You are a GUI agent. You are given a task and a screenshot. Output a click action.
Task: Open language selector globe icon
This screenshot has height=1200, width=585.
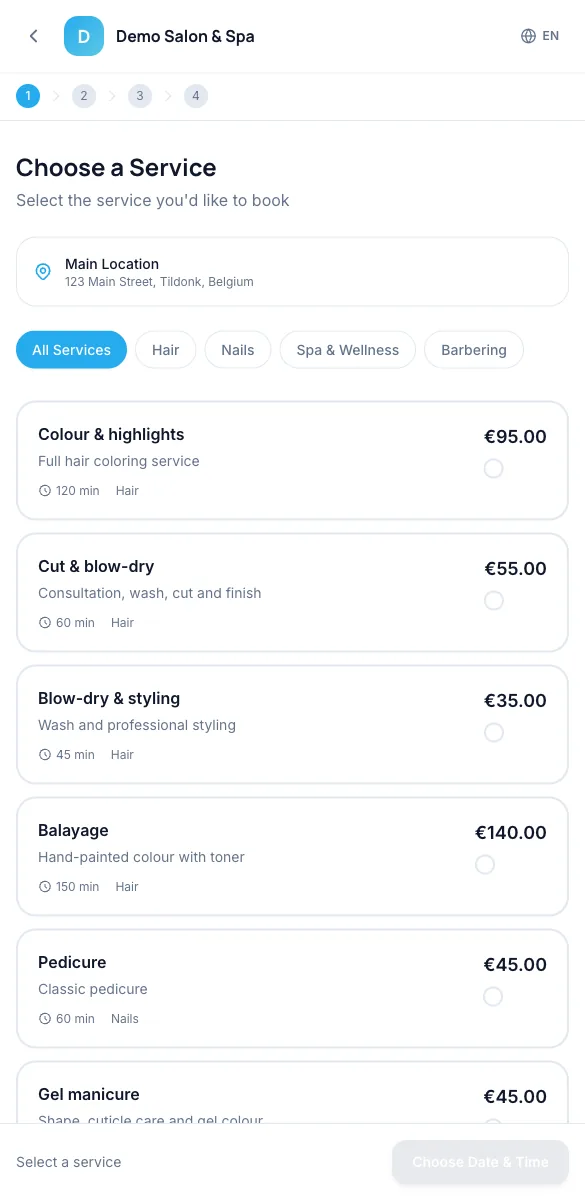[x=529, y=36]
